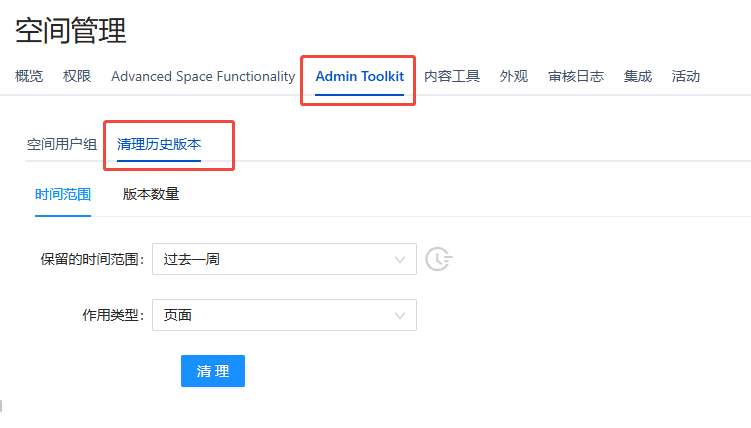
Task: Select the 清理历史版本 sub-tab
Action: click(159, 144)
